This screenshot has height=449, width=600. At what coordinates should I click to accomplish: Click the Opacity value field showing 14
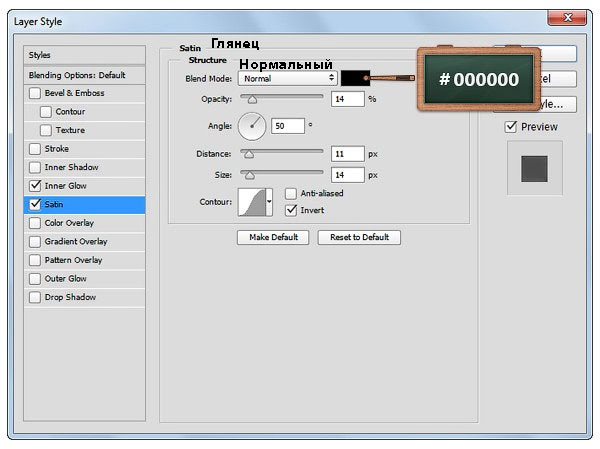pos(347,99)
